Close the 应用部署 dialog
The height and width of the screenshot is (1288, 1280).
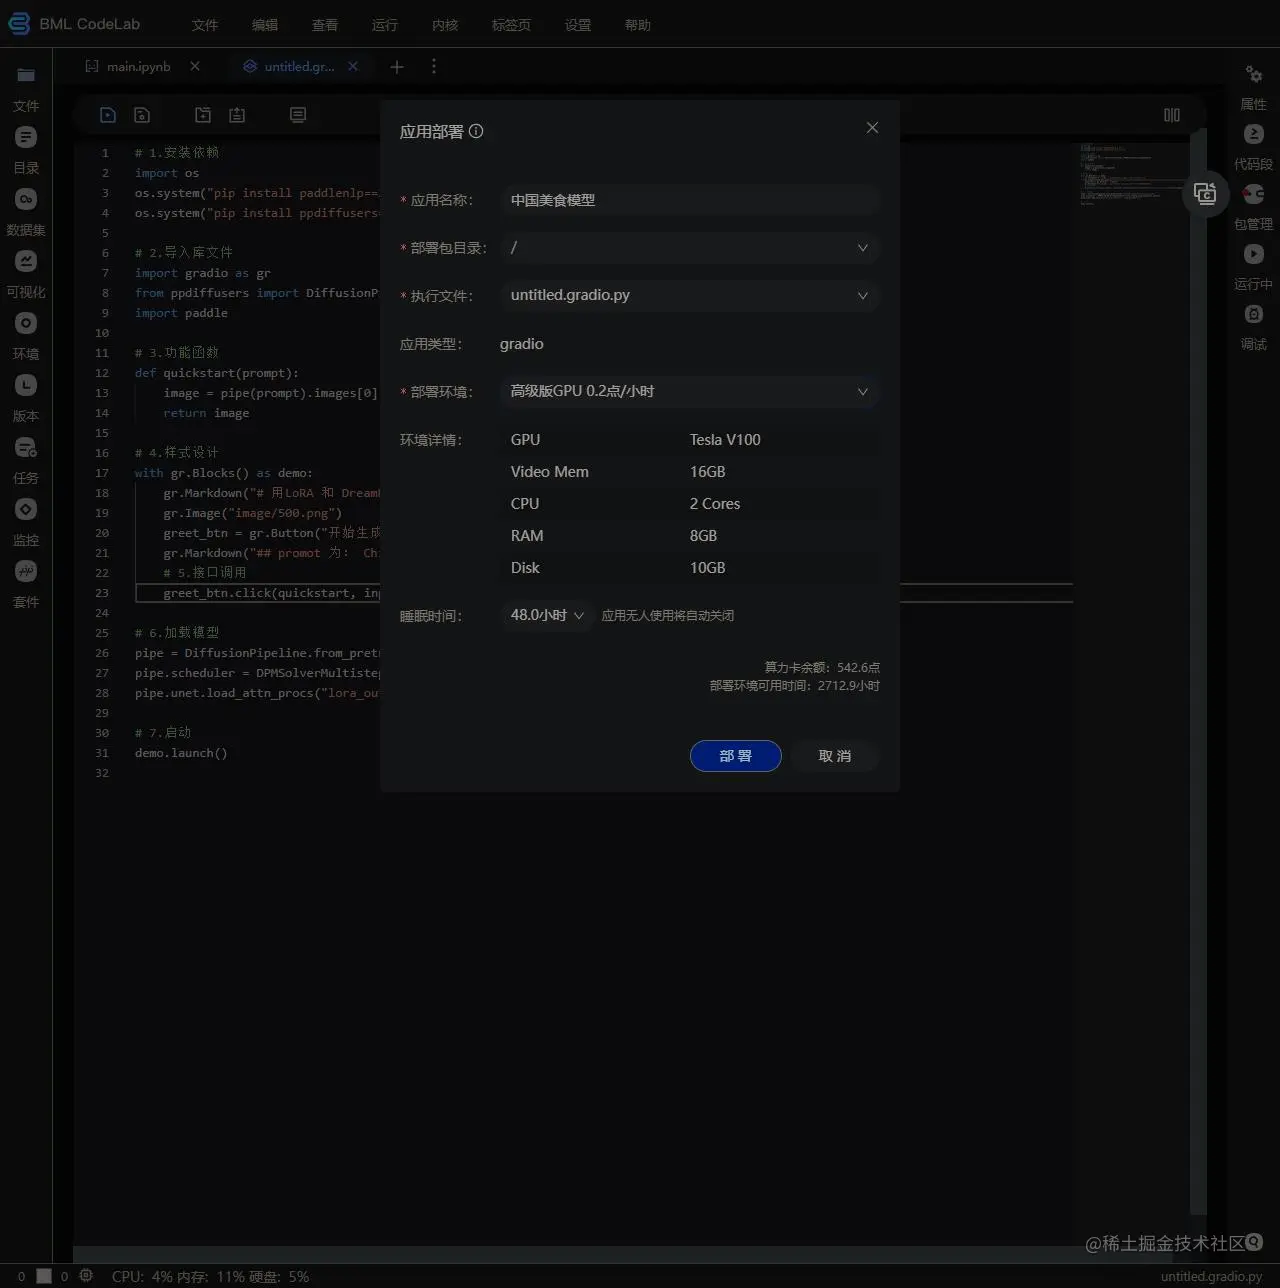pyautogui.click(x=872, y=128)
